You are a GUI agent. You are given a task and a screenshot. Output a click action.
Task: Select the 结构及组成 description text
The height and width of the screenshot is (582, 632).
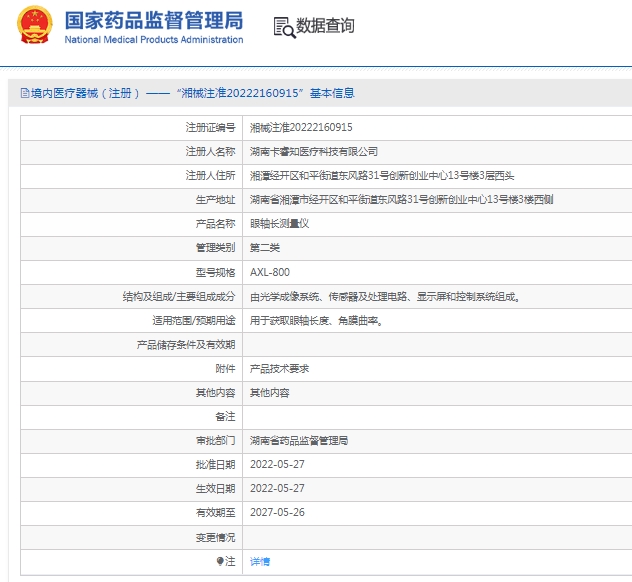385,297
